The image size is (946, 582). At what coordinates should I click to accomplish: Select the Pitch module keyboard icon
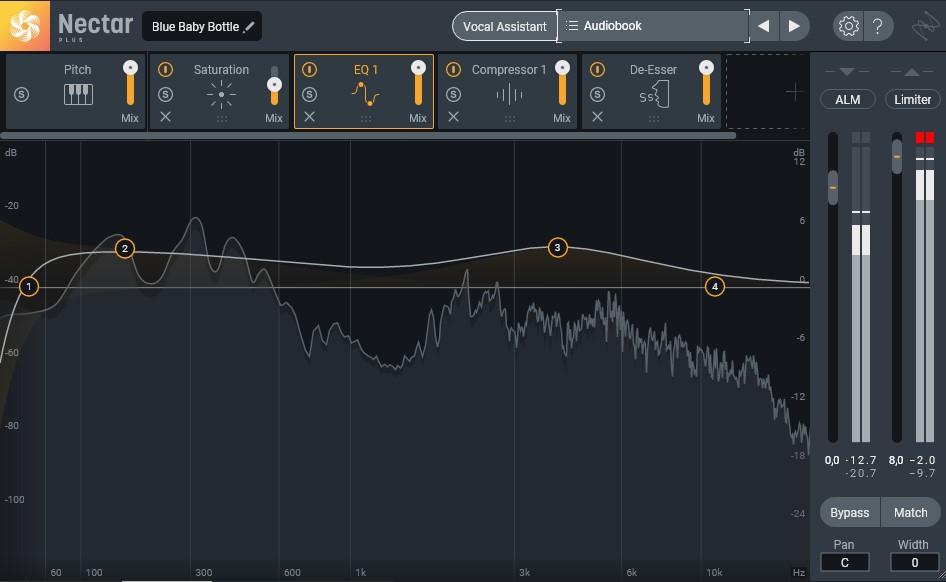(x=78, y=94)
